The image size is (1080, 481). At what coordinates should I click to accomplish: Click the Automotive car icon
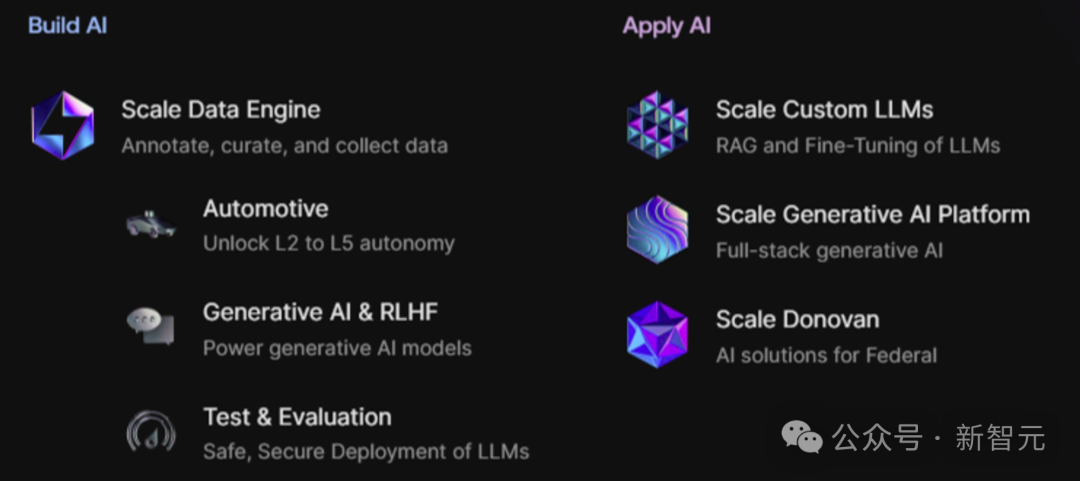point(151,224)
